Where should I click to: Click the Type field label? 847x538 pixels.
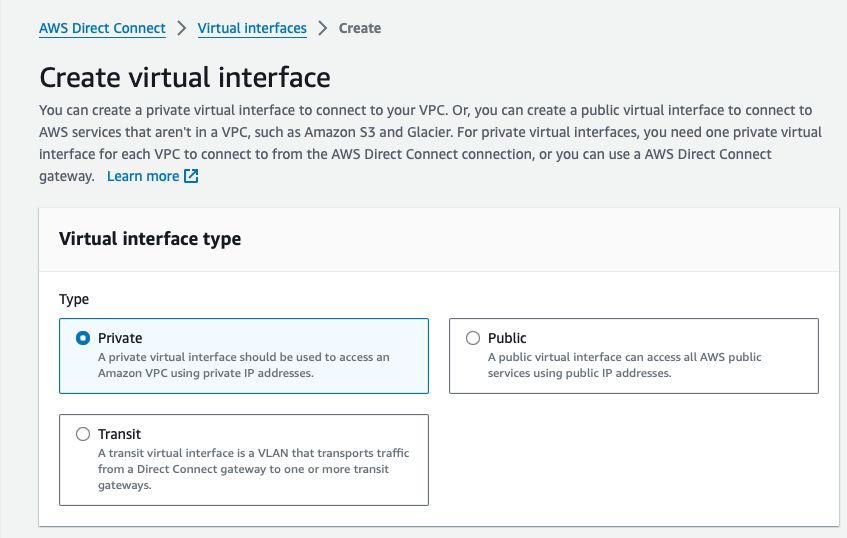click(x=74, y=299)
